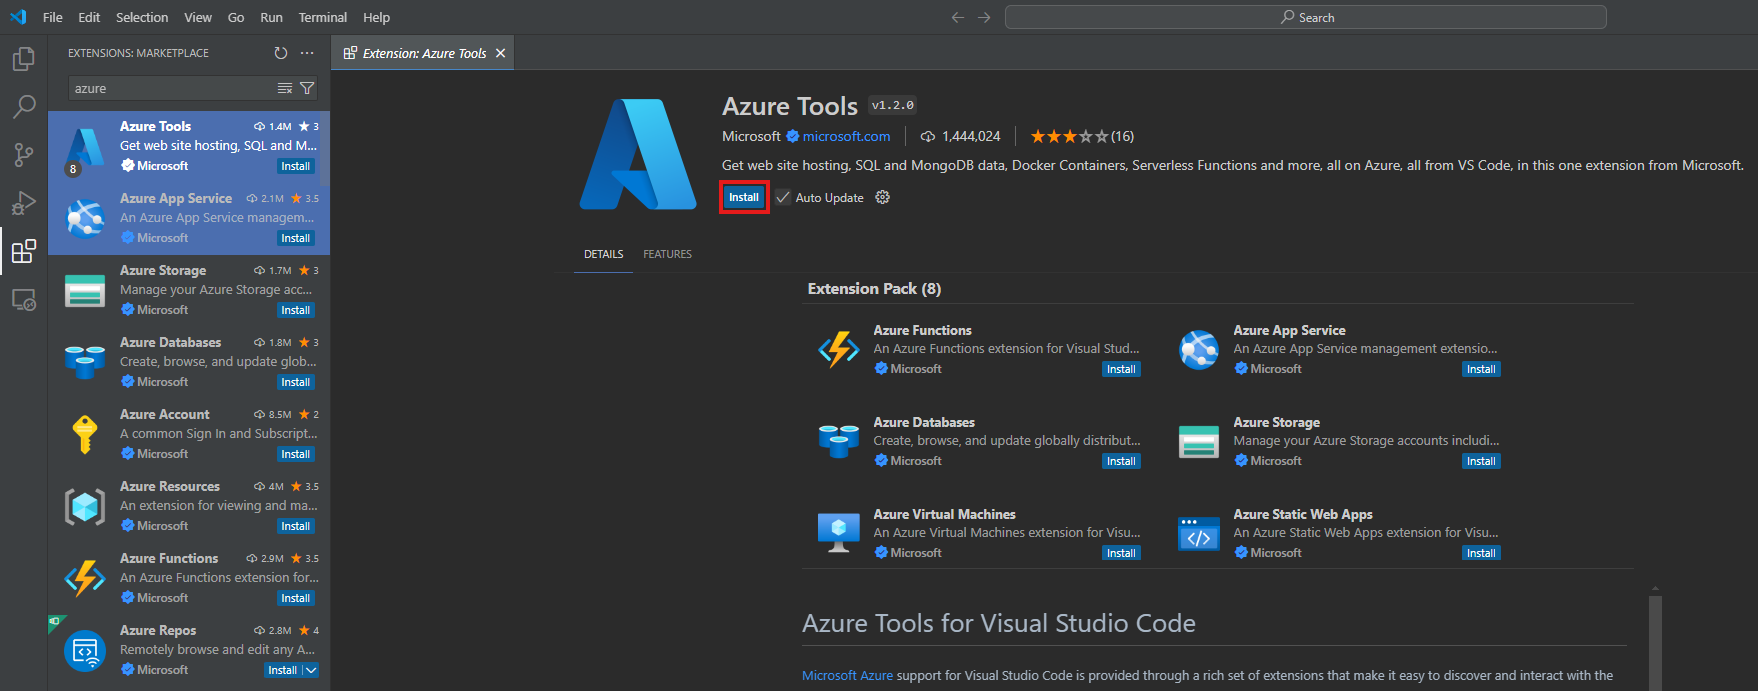Install Azure Virtual Machines from the pack
This screenshot has width=1758, height=691.
(x=1121, y=553)
